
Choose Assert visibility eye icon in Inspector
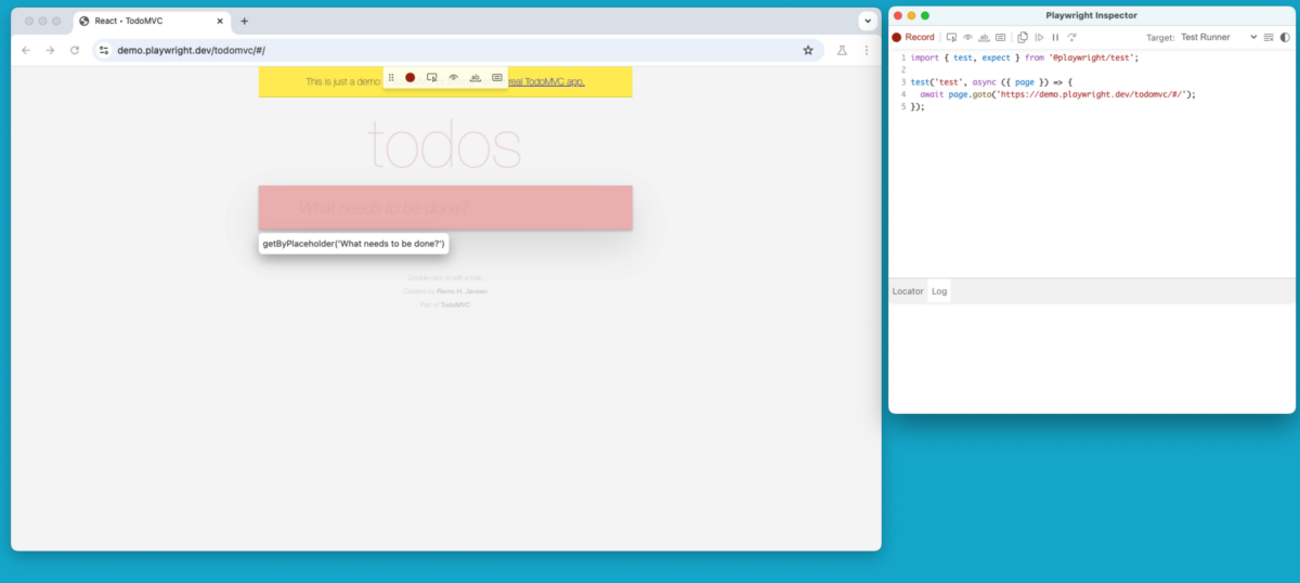[968, 37]
